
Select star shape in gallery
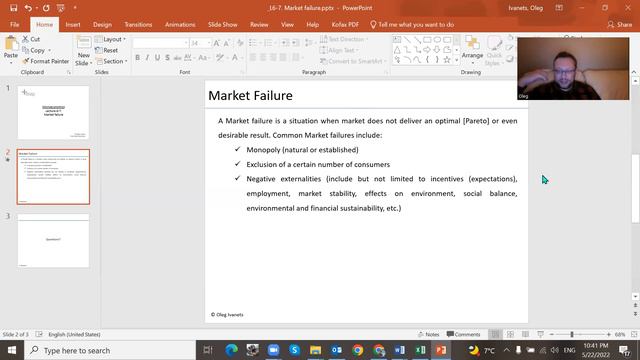pyautogui.click(x=447, y=60)
